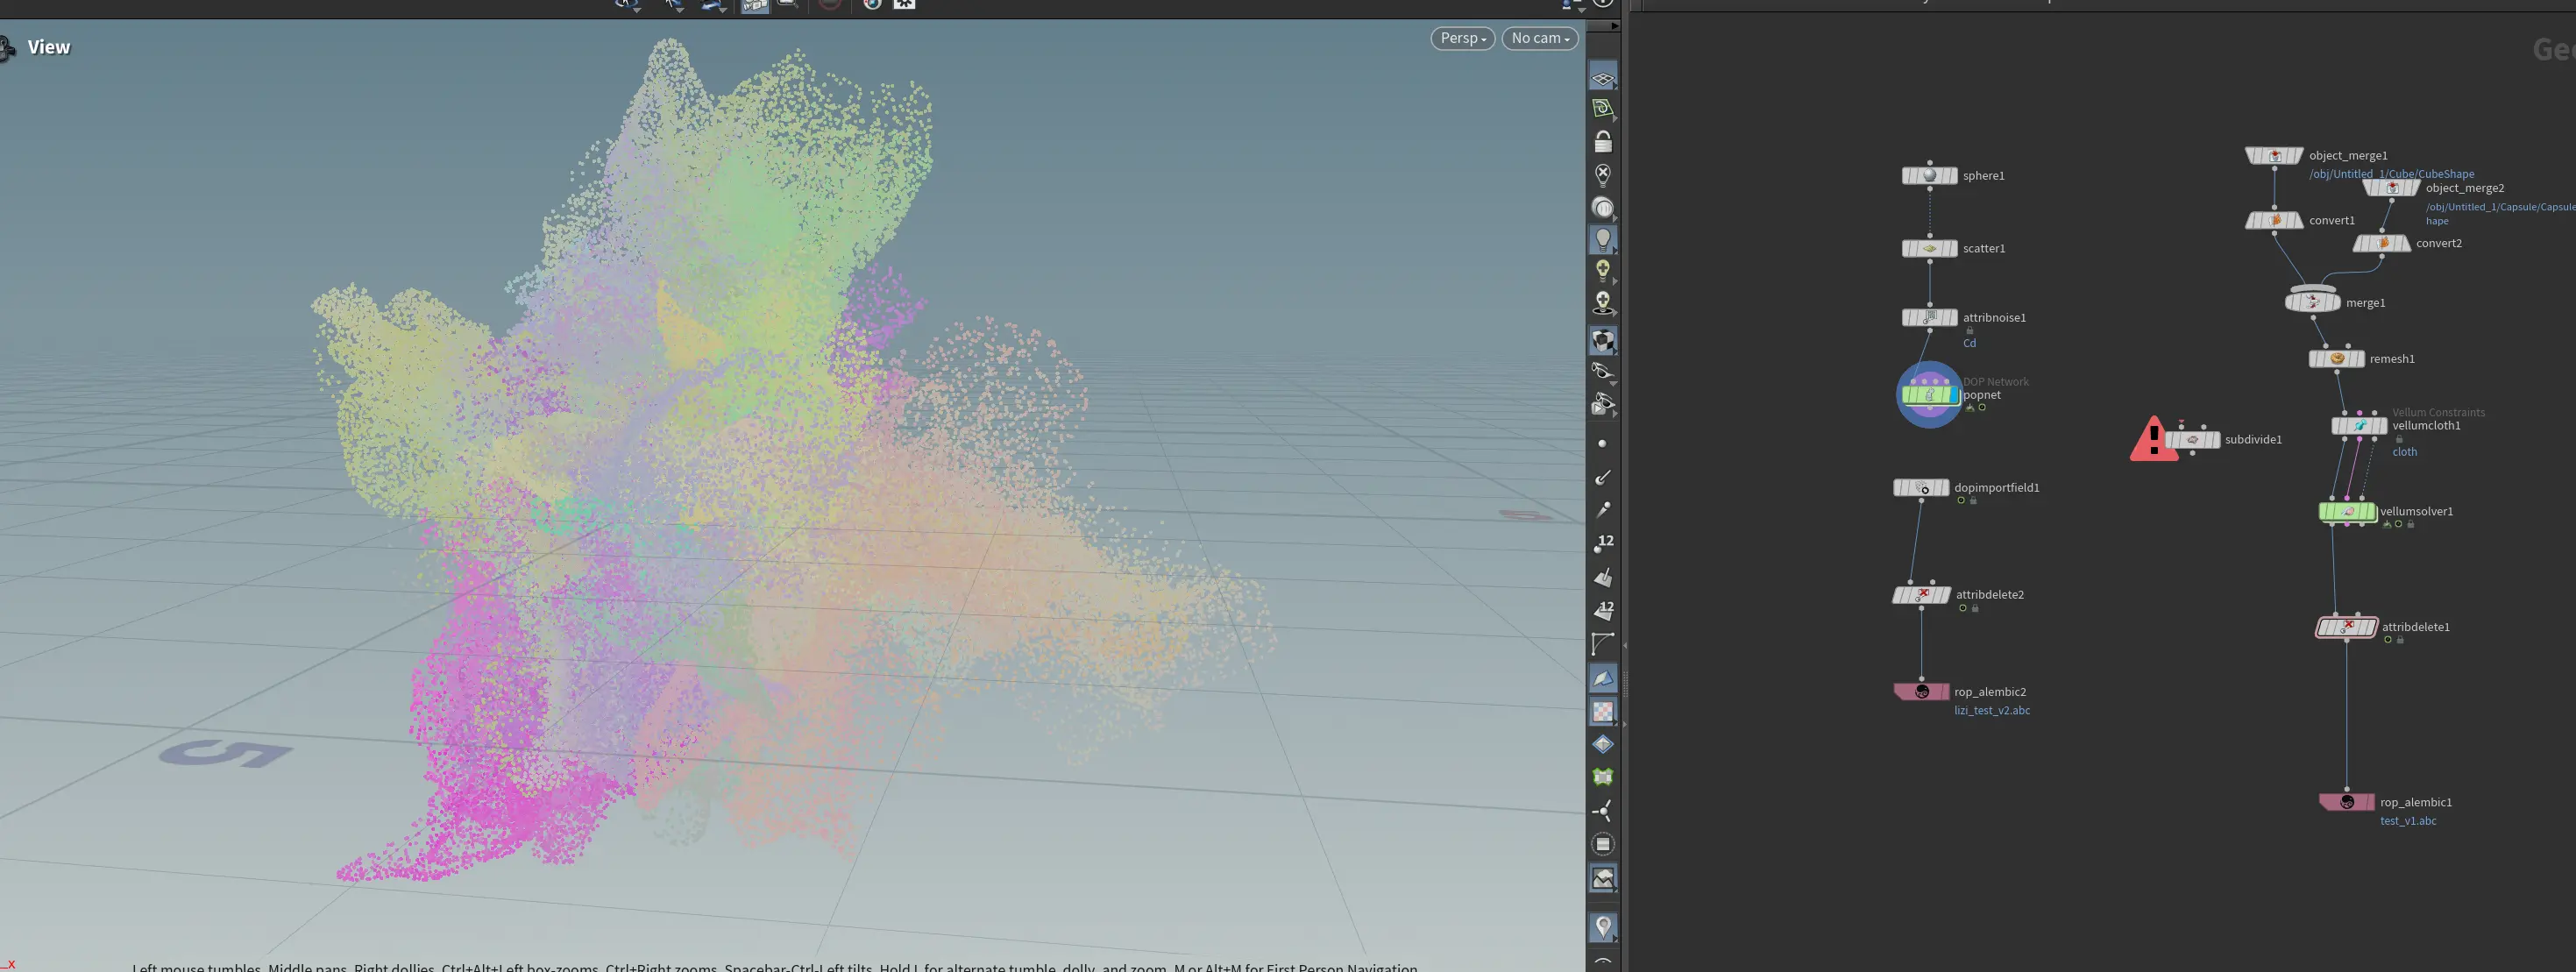Click the test_v1.abc output file label

point(2408,821)
